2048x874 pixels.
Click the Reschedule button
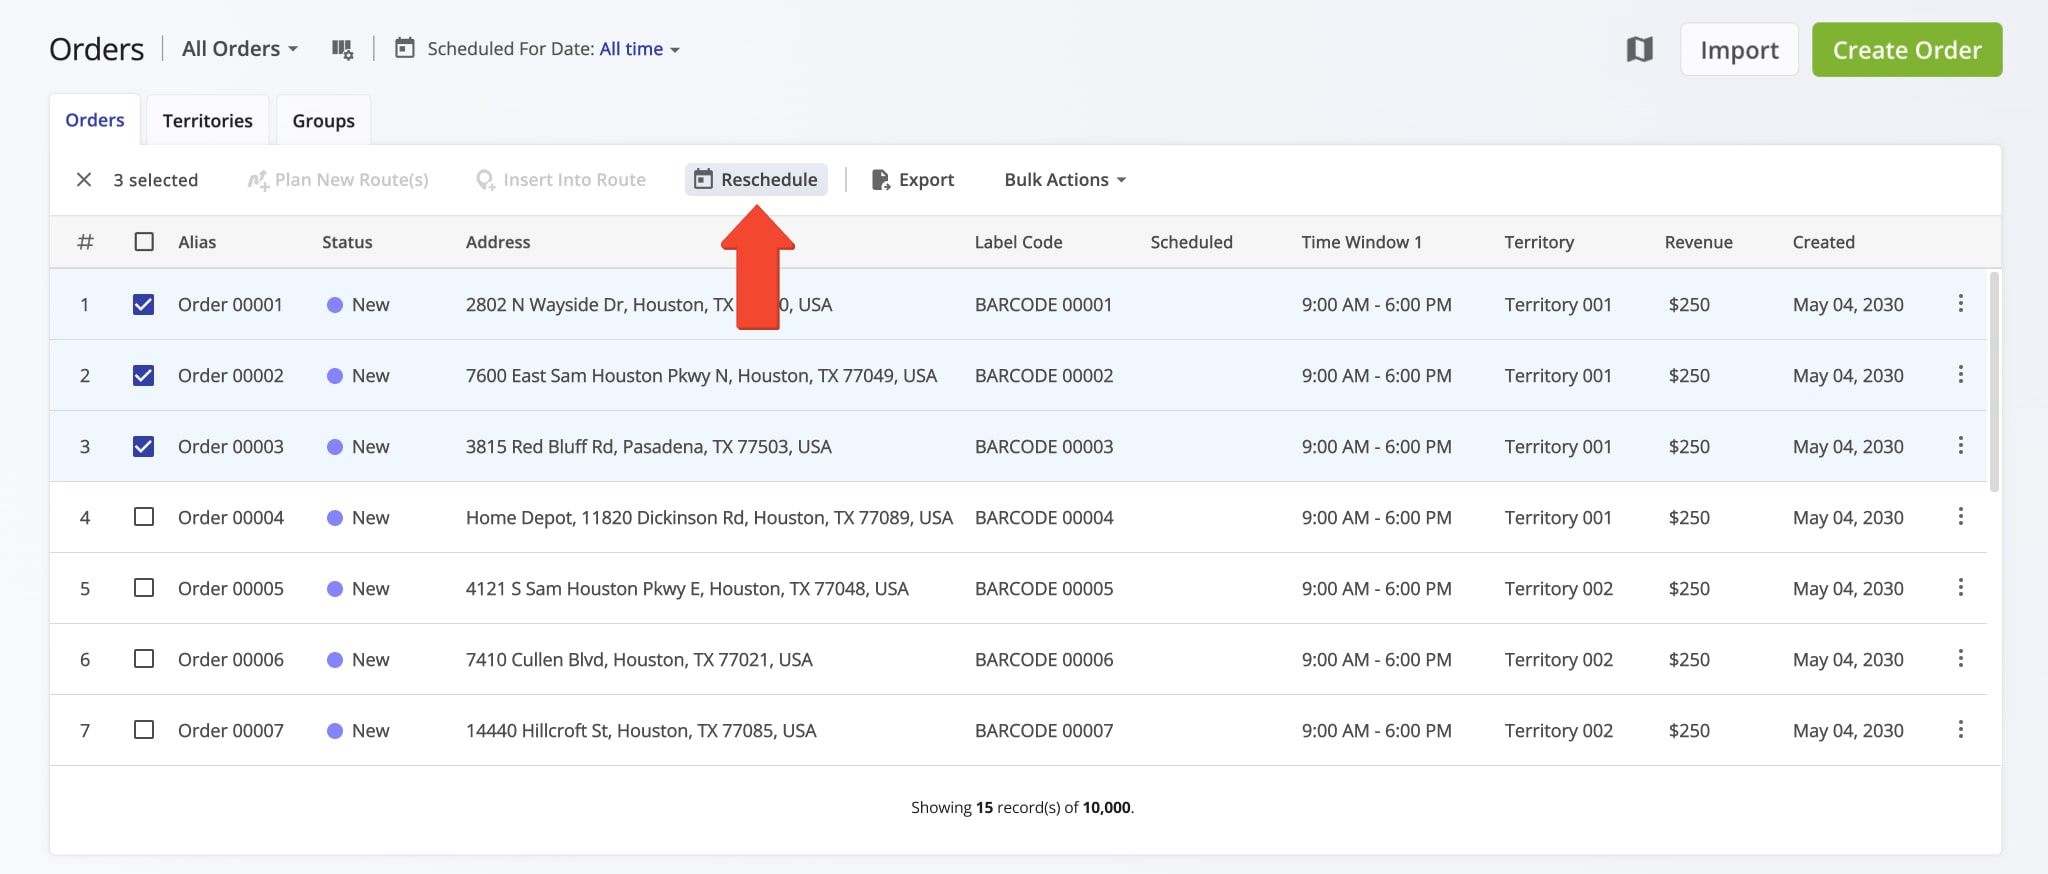click(756, 180)
